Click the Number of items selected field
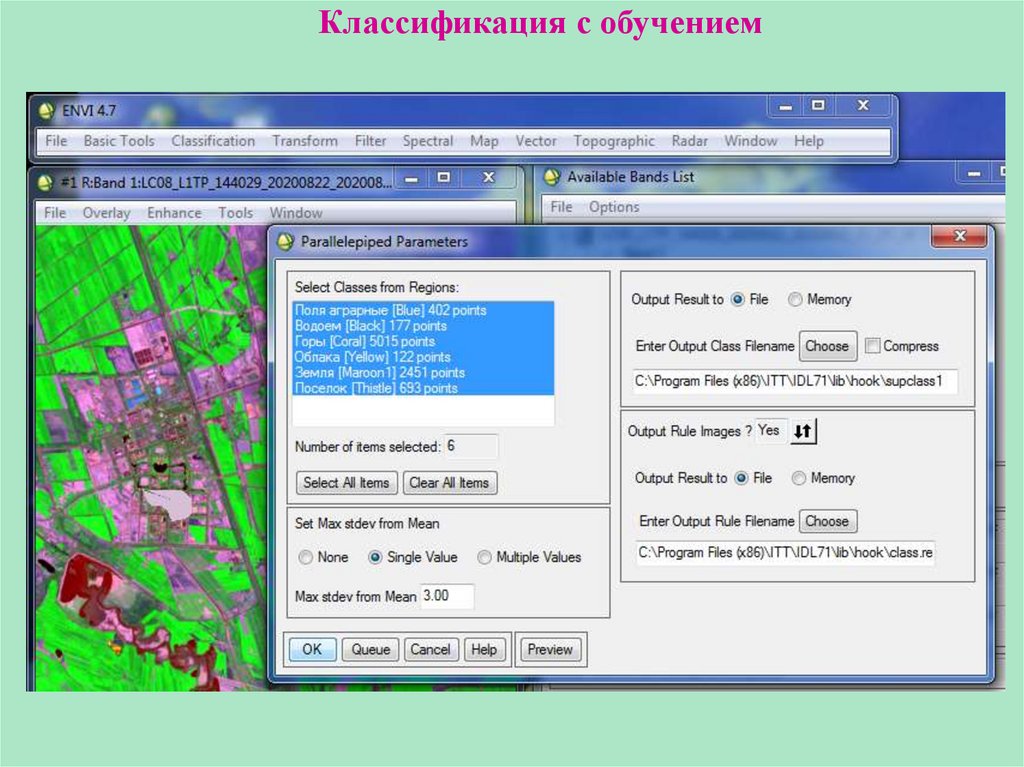1024x767 pixels. tap(471, 447)
